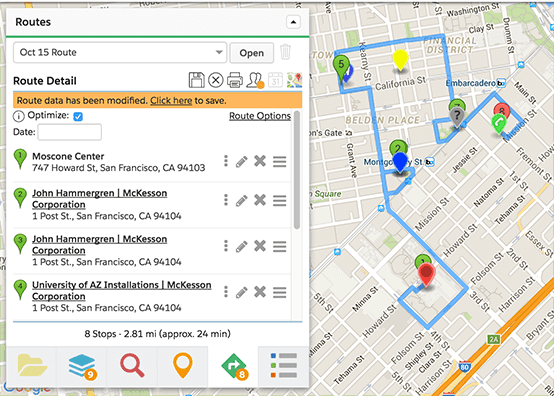Save route with floppy disk icon
The image size is (554, 396).
coord(196,80)
